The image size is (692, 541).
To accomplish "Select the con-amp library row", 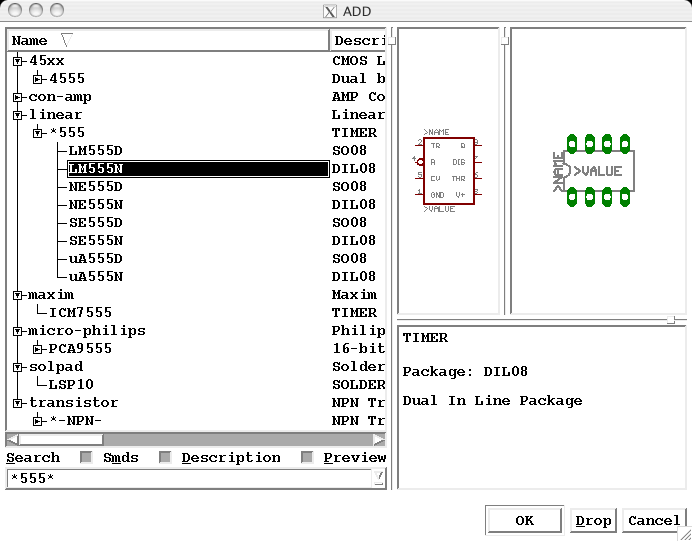I will point(60,97).
